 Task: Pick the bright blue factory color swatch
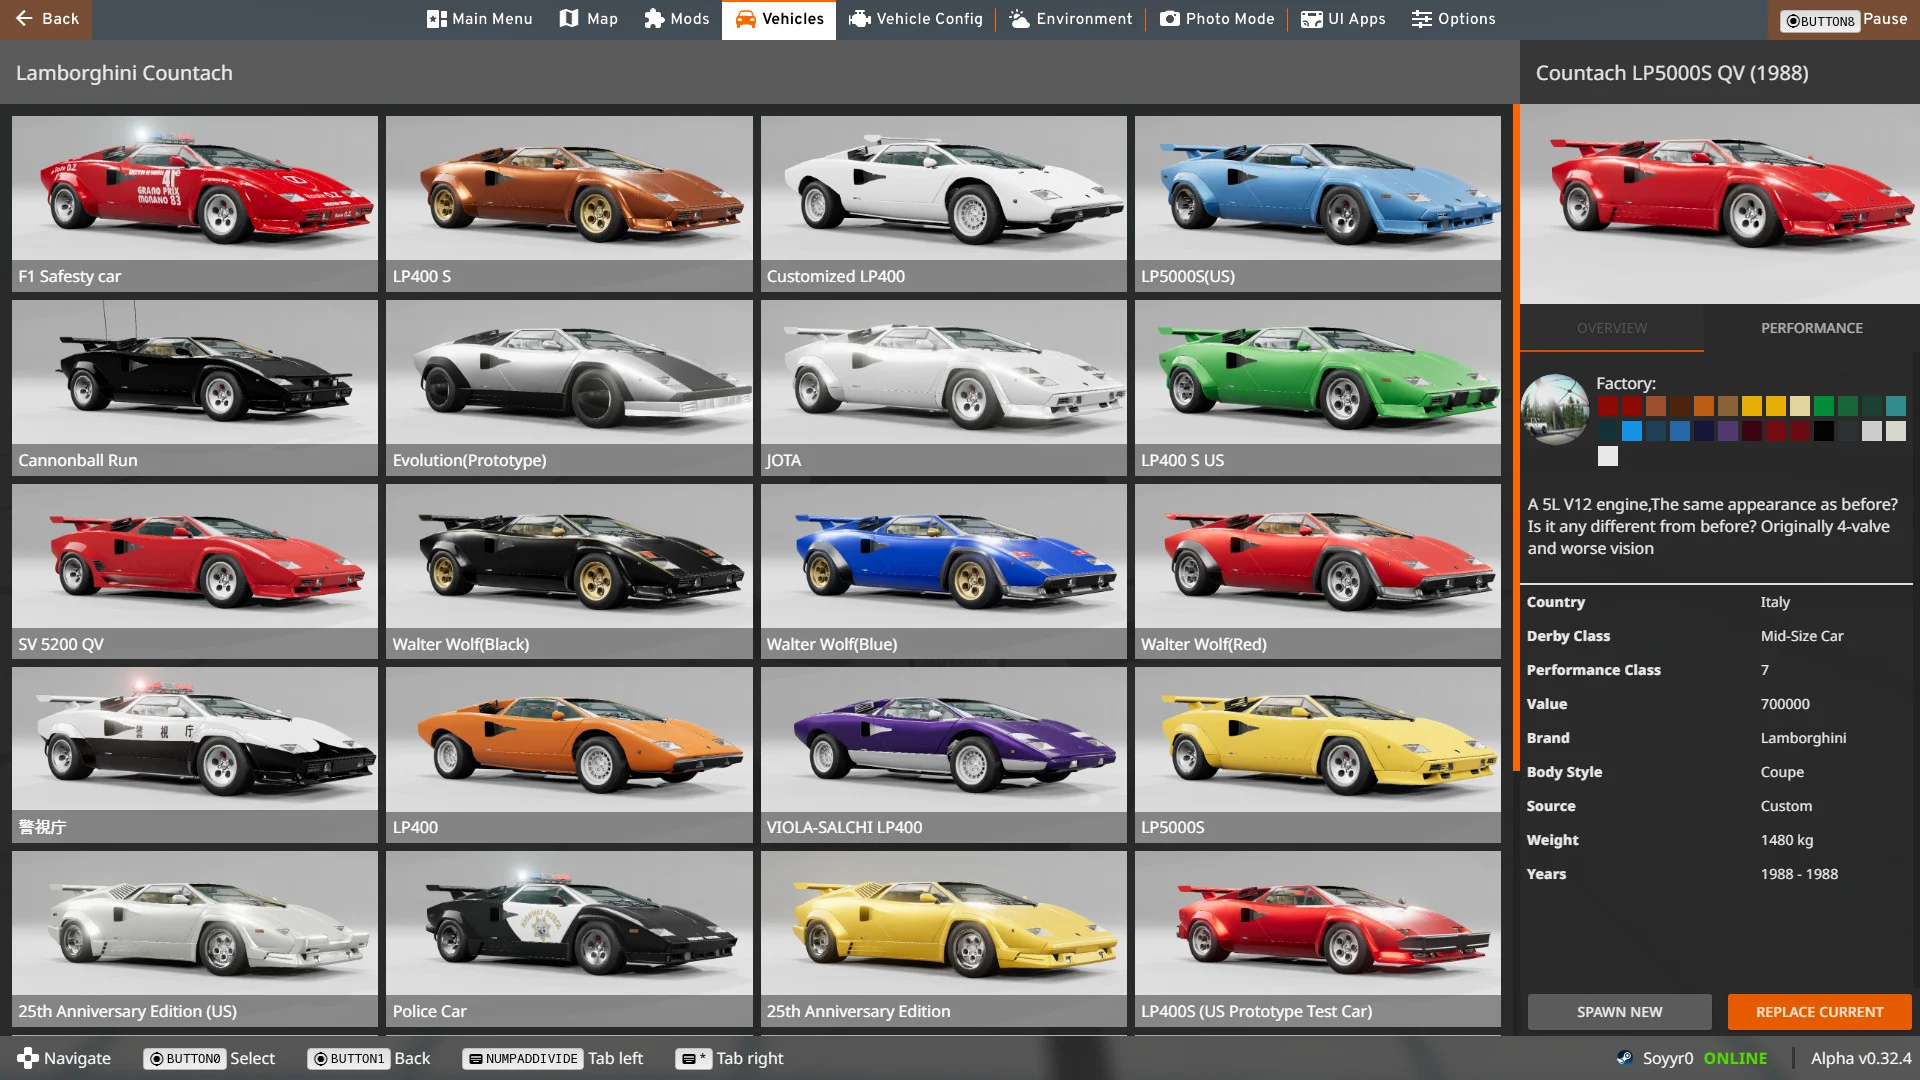click(1632, 431)
